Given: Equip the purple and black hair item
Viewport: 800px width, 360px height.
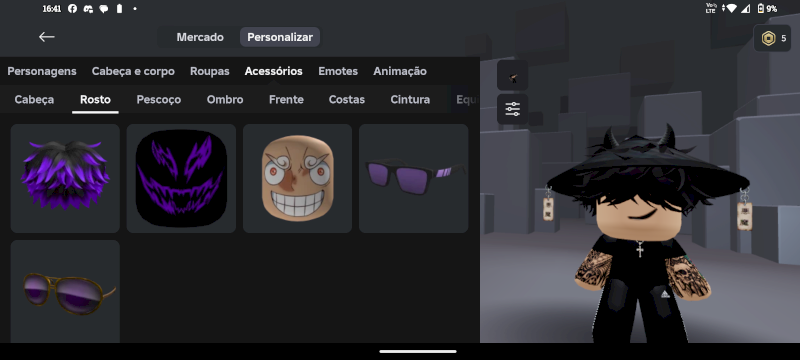Looking at the screenshot, I should (x=65, y=178).
